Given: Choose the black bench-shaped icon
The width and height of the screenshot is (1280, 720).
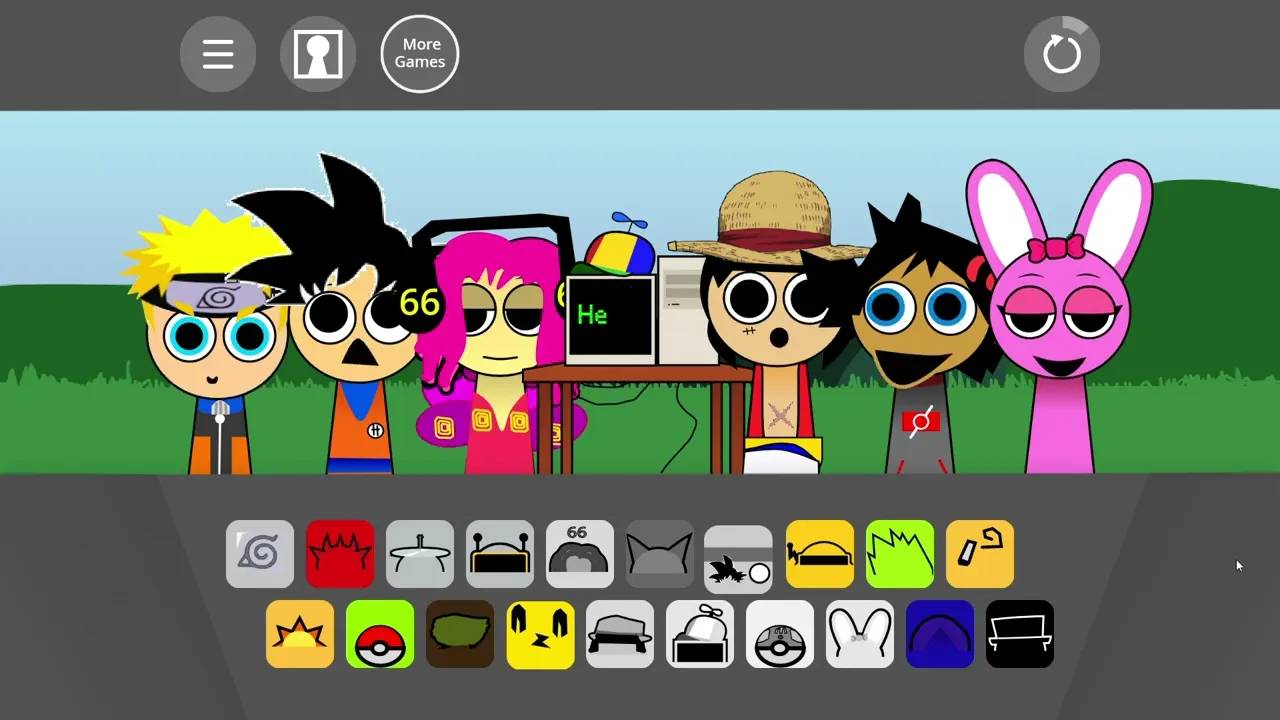Looking at the screenshot, I should (x=1020, y=634).
